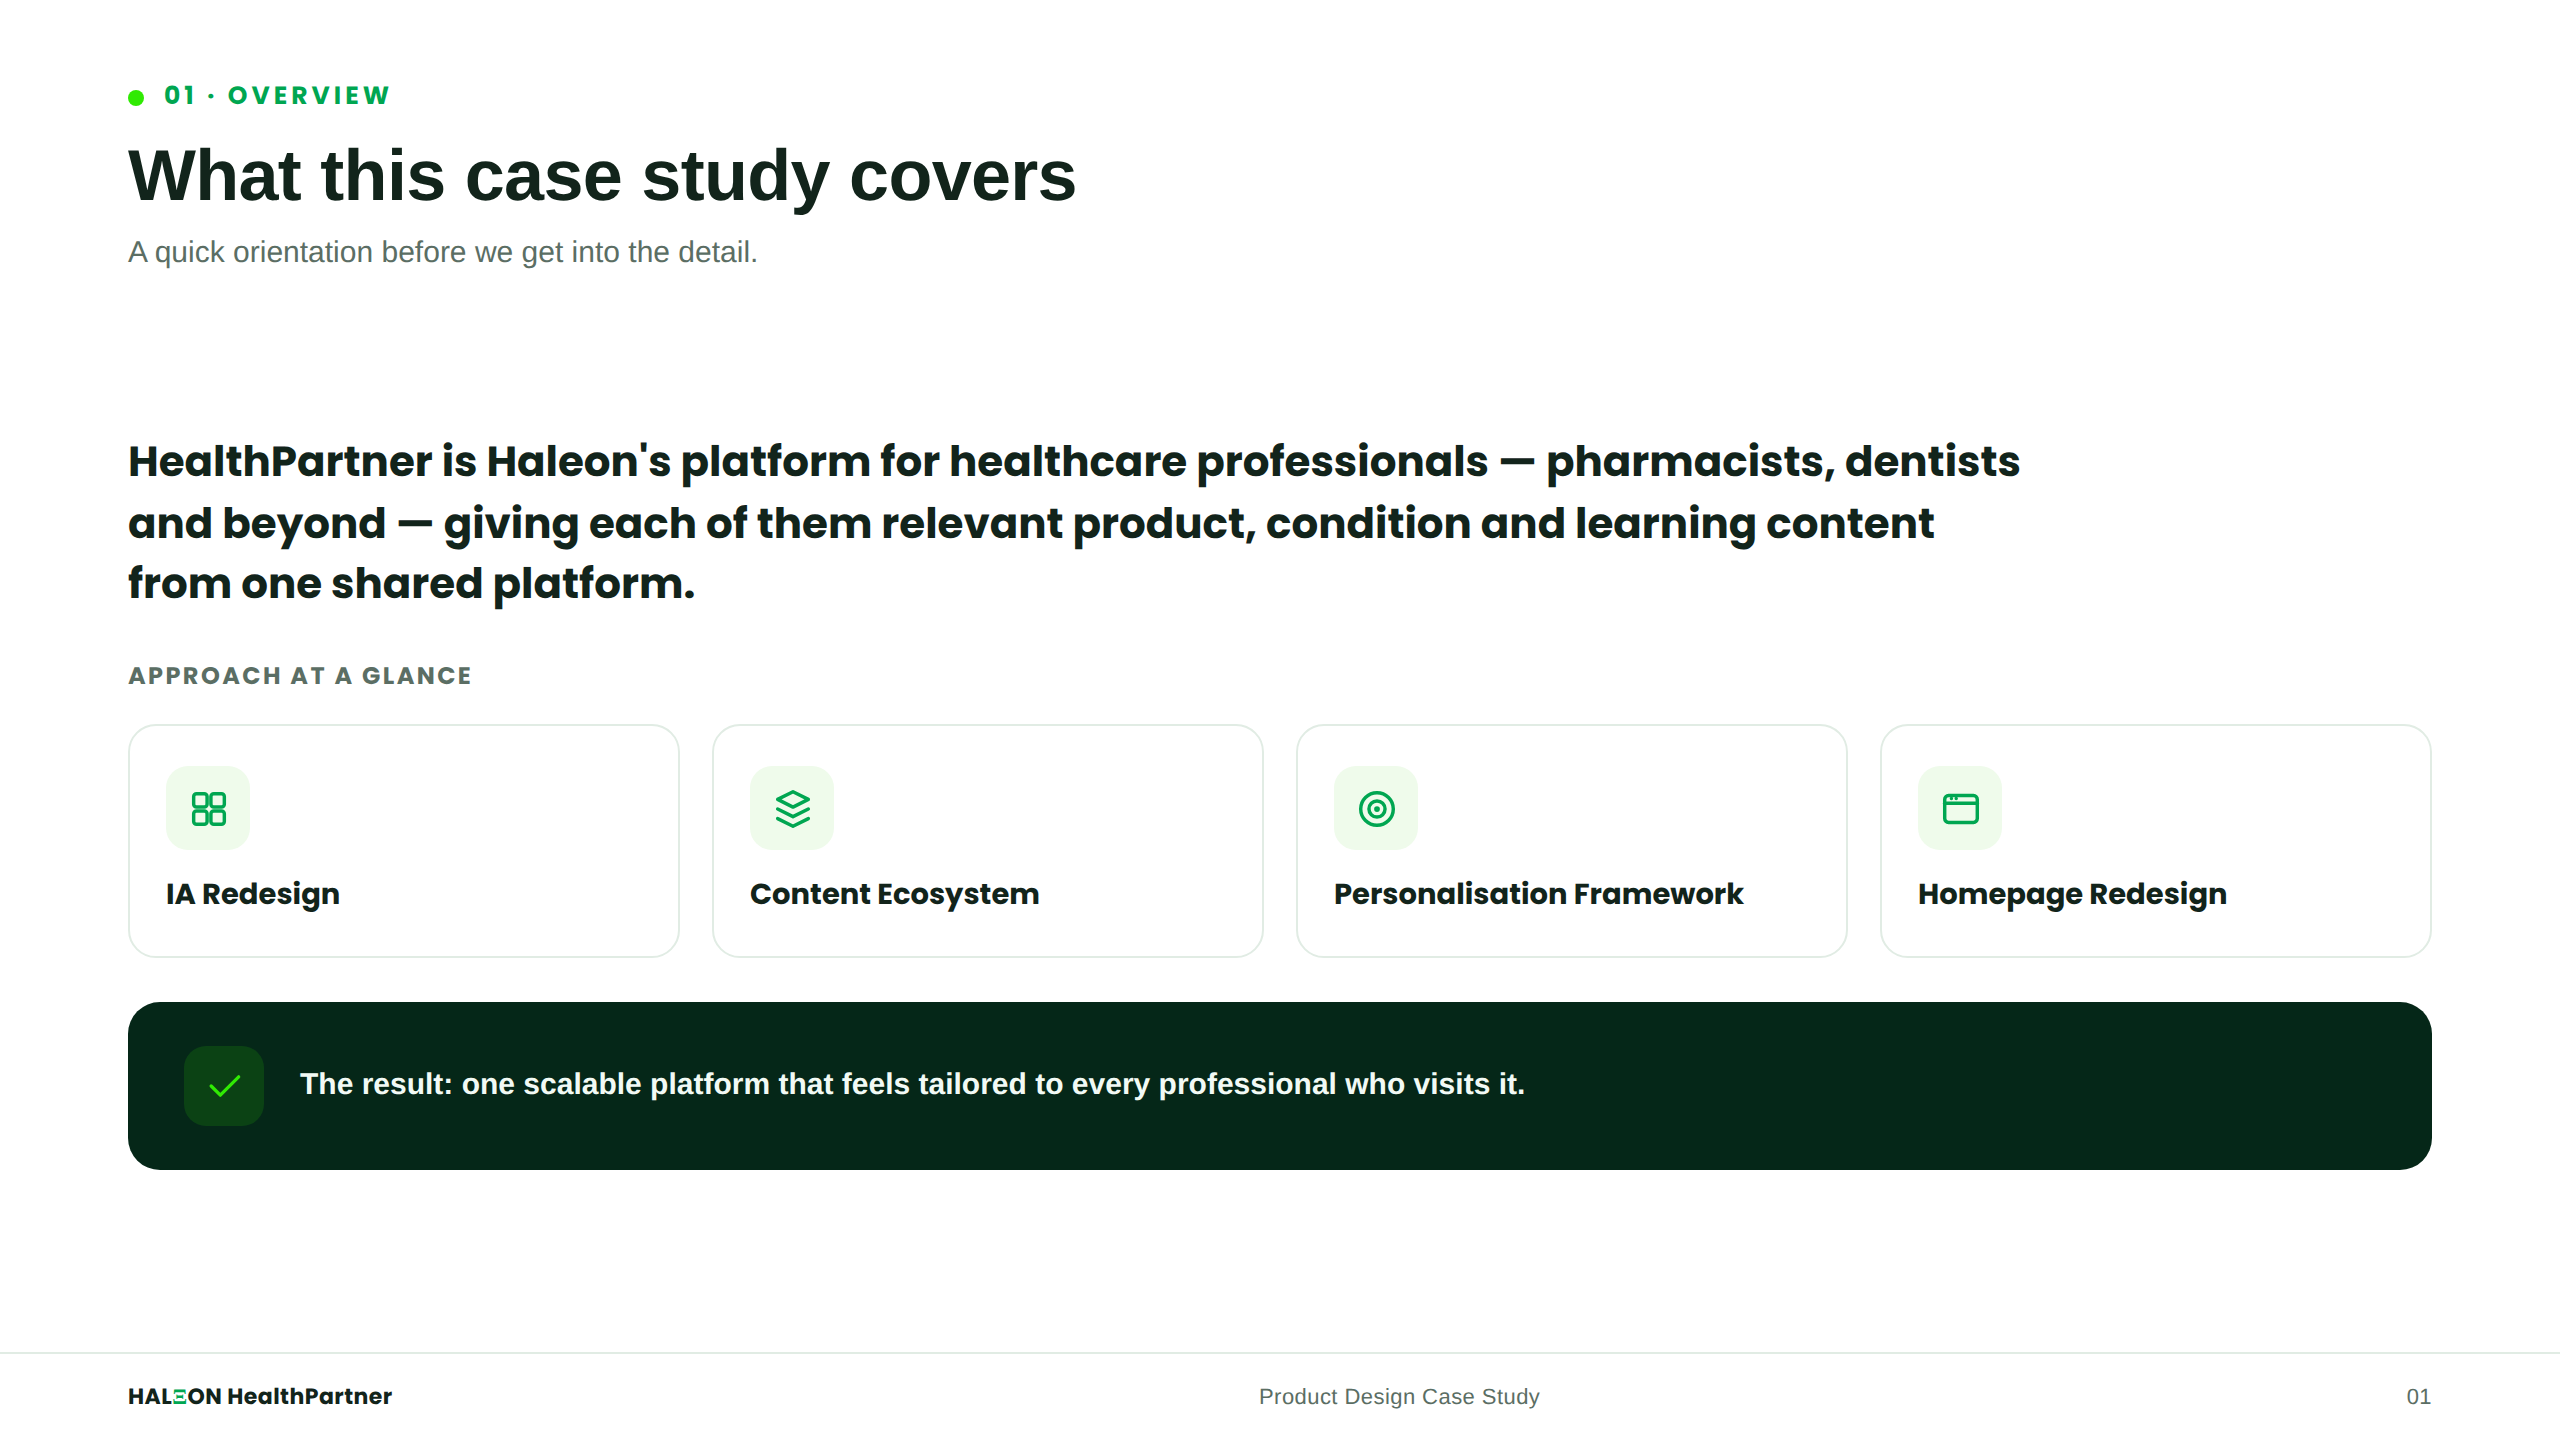Click the browser window icon above Homepage Redesign

1960,808
